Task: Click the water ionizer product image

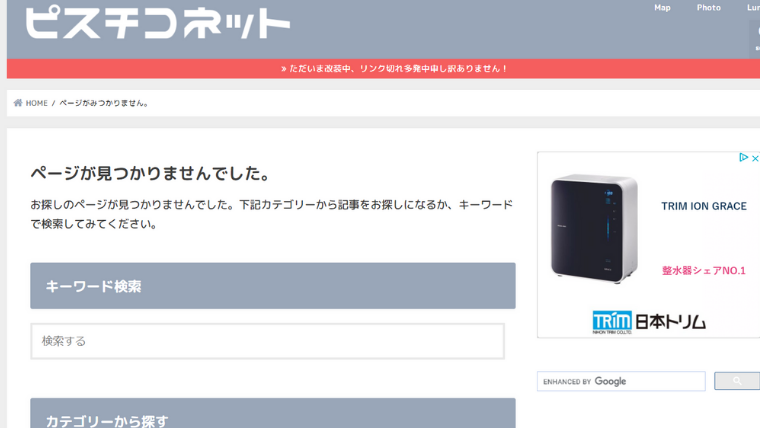Action: coord(593,229)
